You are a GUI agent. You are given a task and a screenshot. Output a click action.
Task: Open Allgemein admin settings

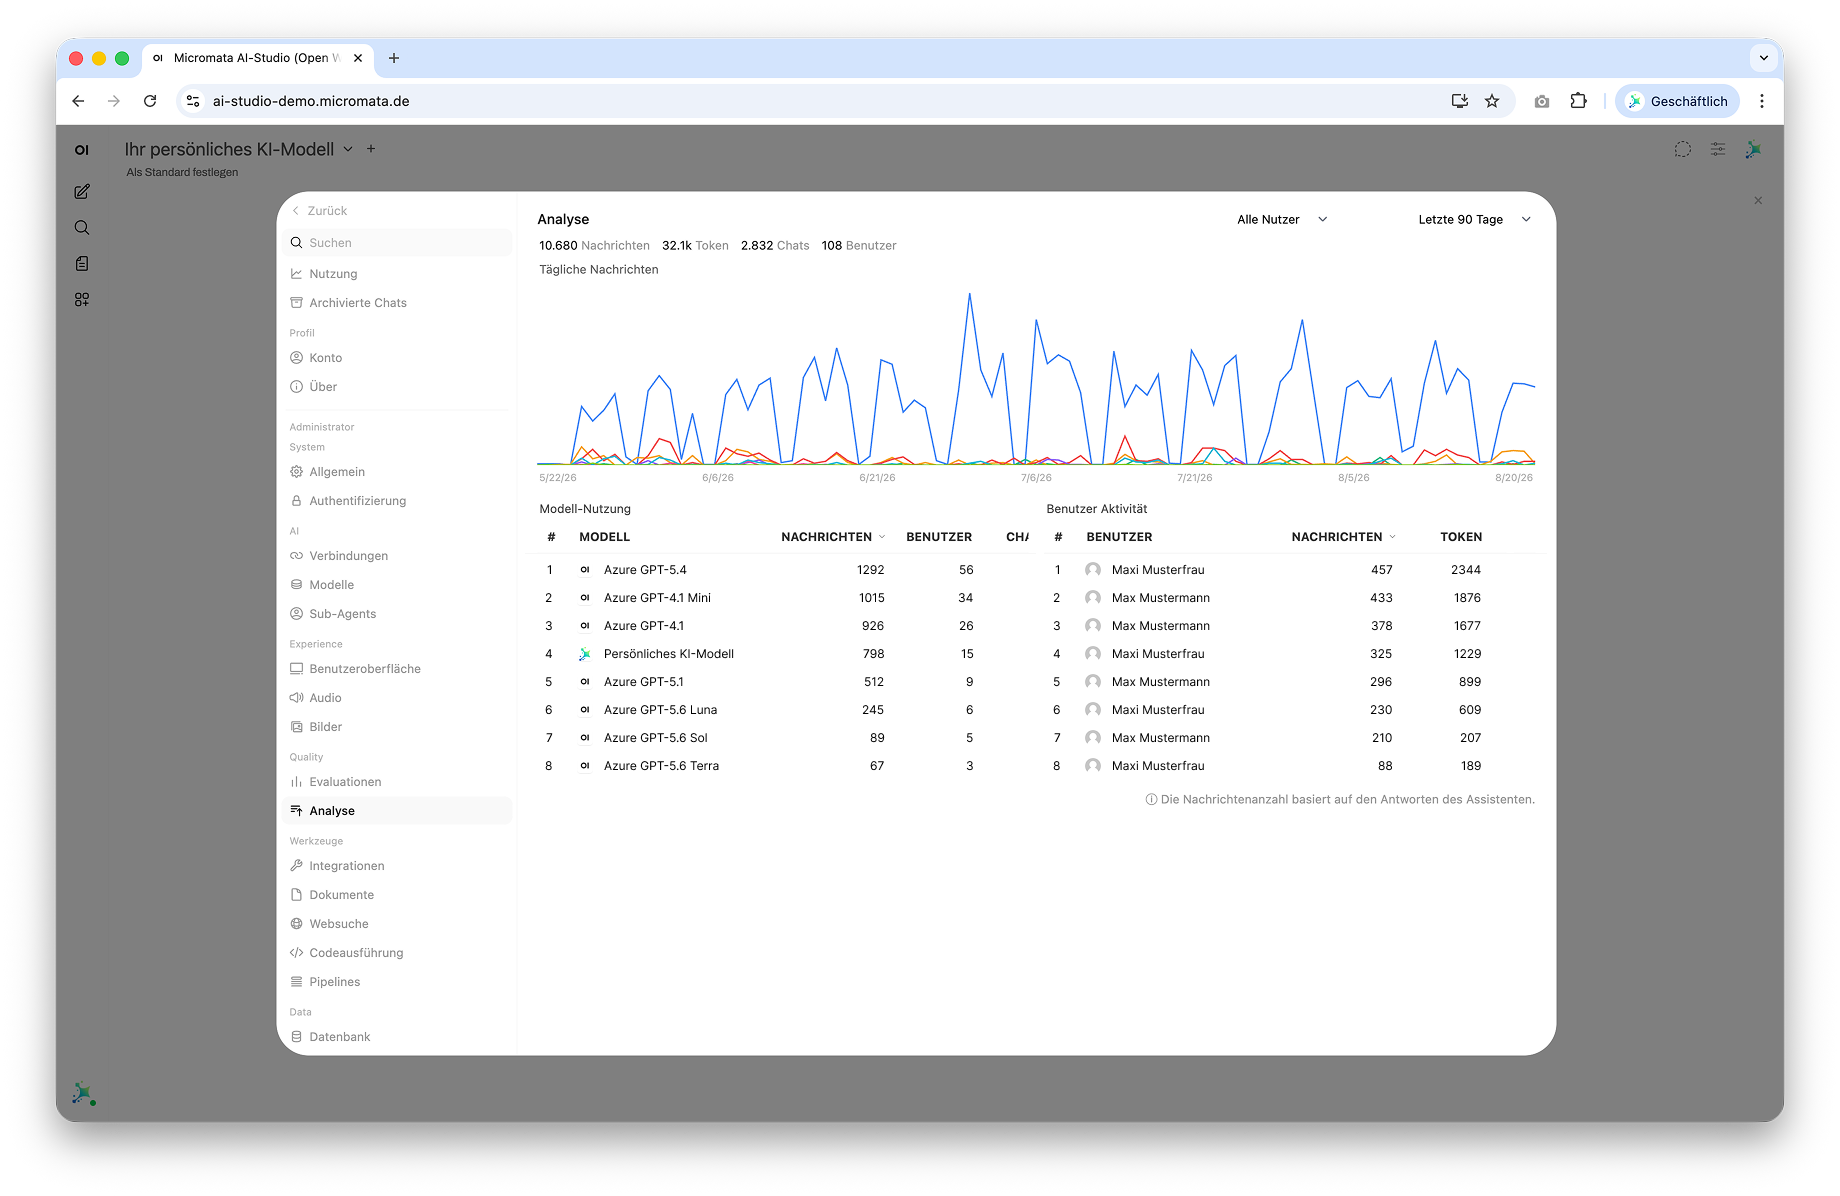tap(397, 472)
